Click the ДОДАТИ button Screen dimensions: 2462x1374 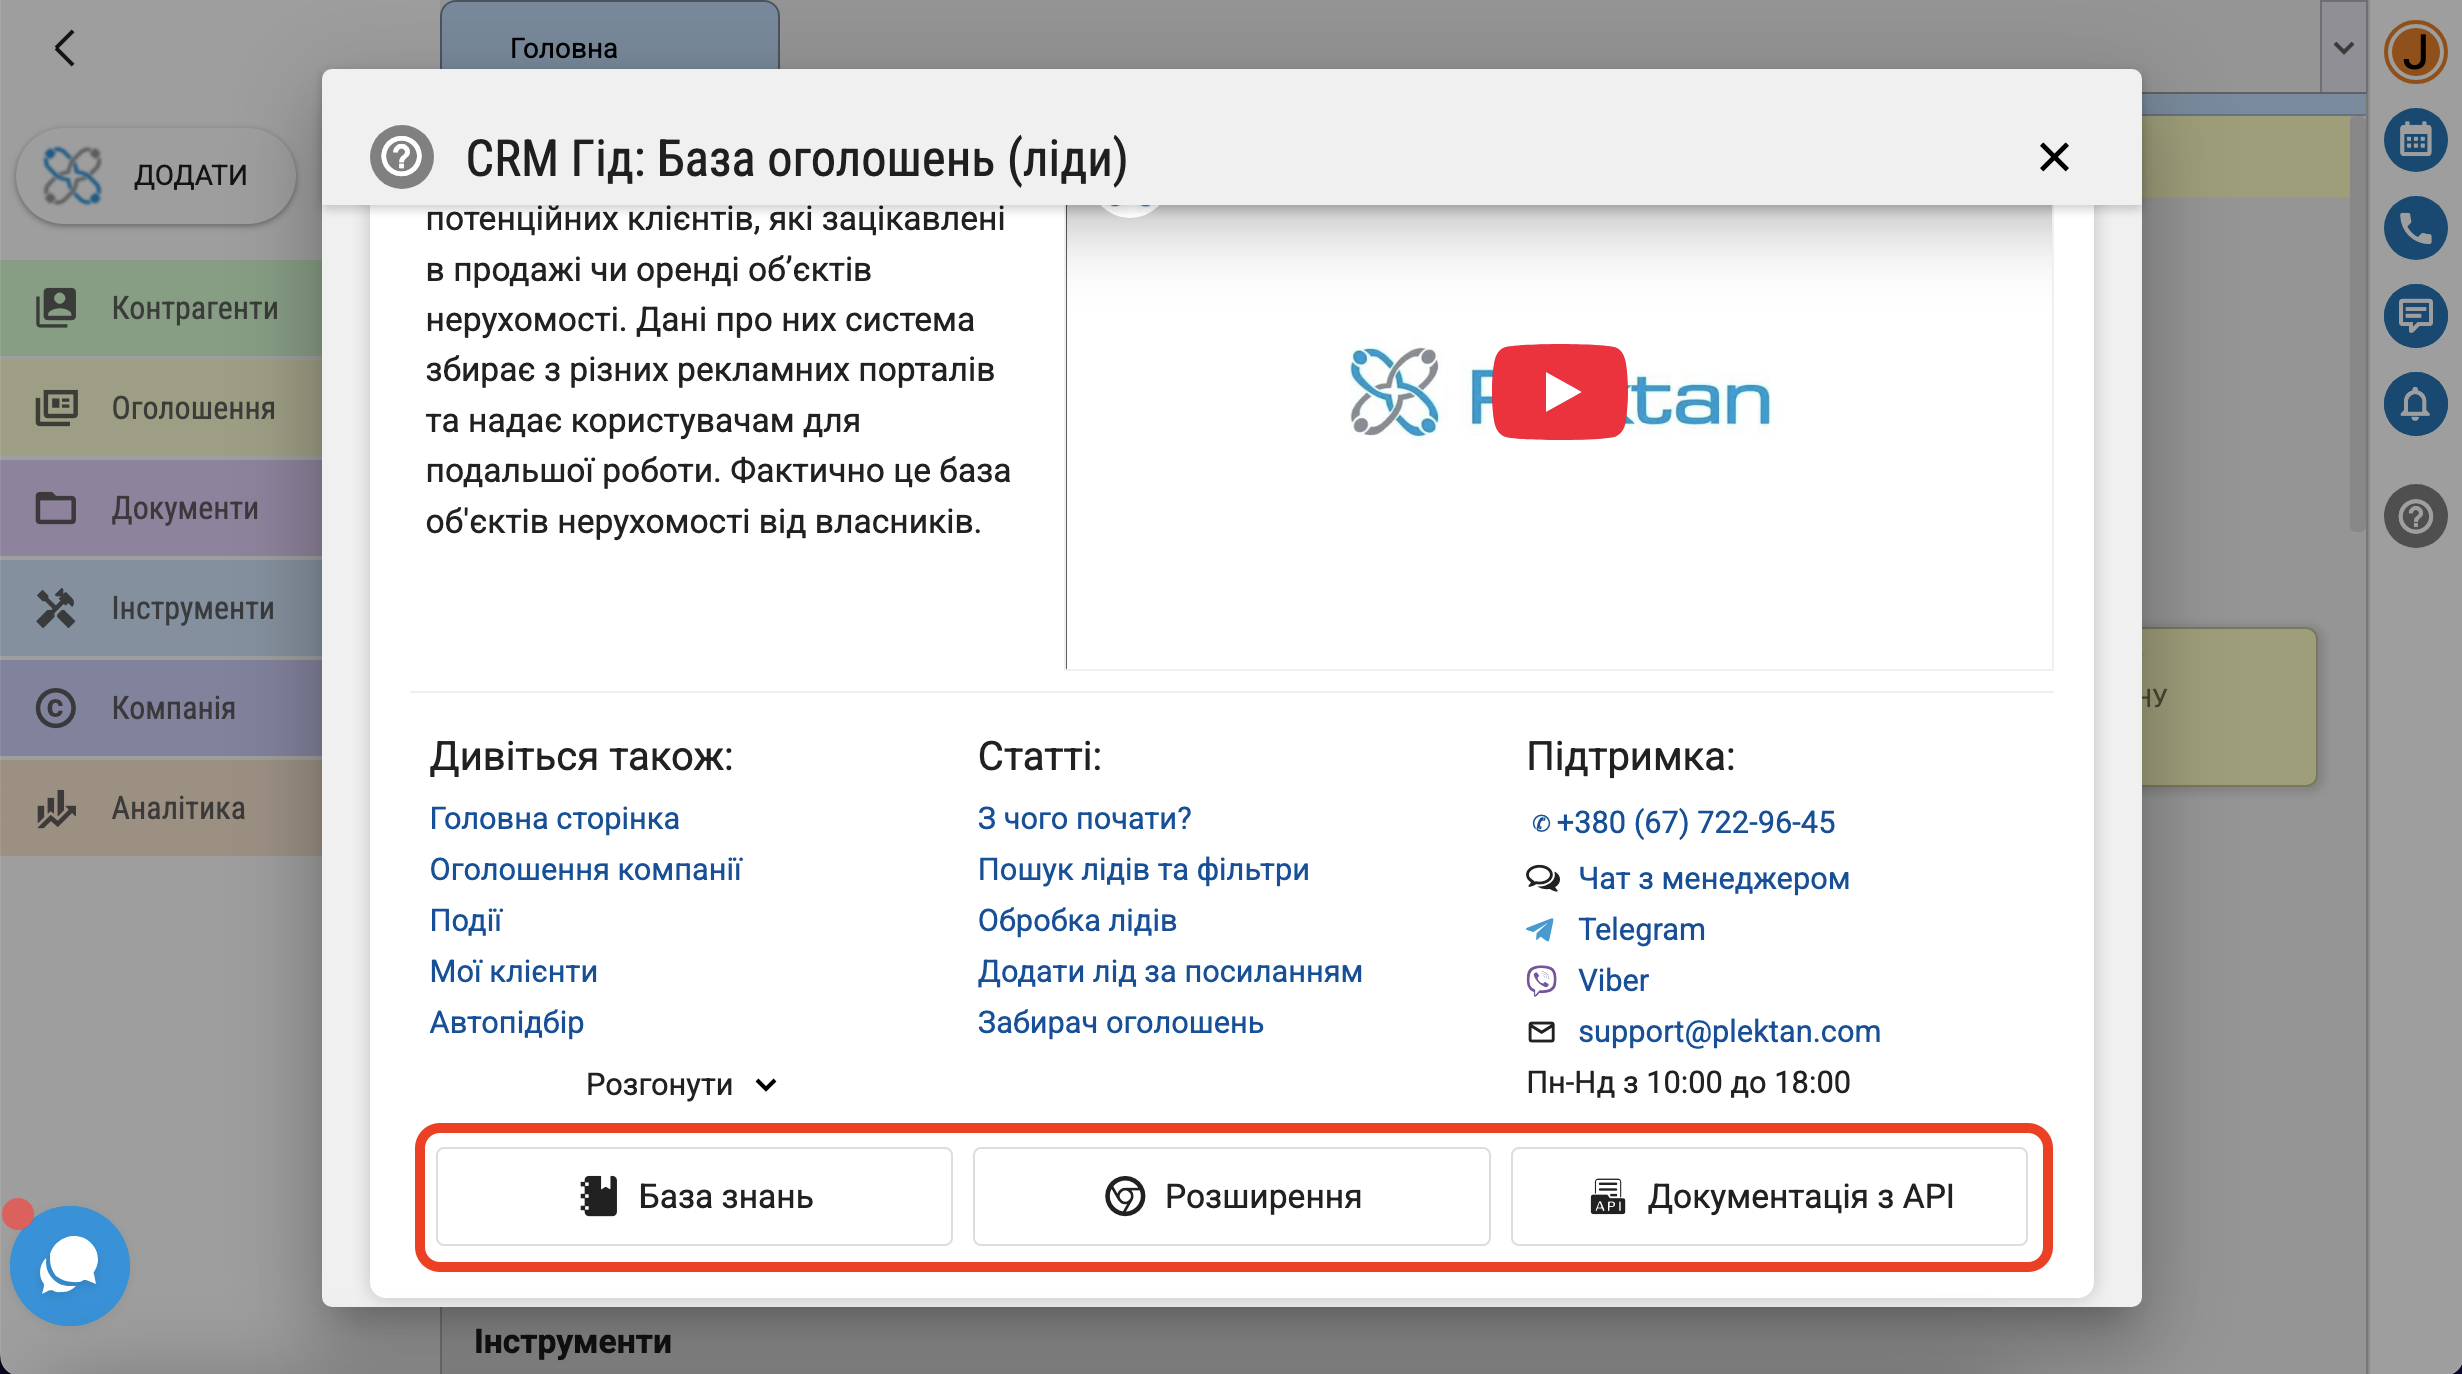(156, 175)
